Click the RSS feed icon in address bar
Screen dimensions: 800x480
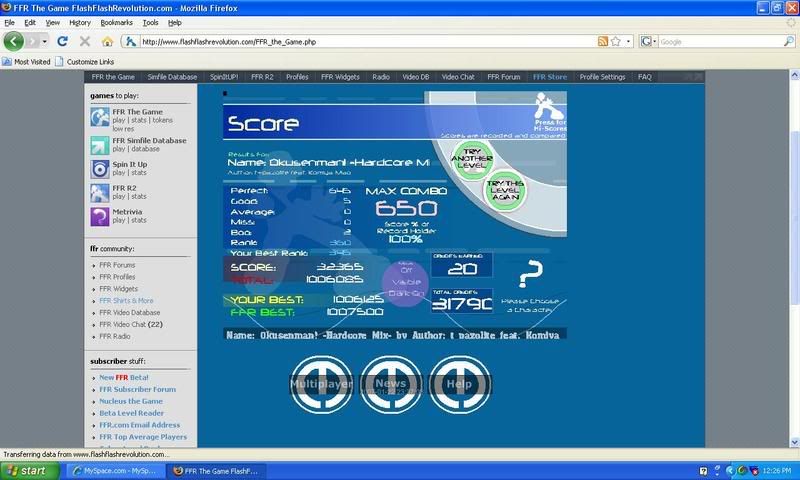point(603,42)
